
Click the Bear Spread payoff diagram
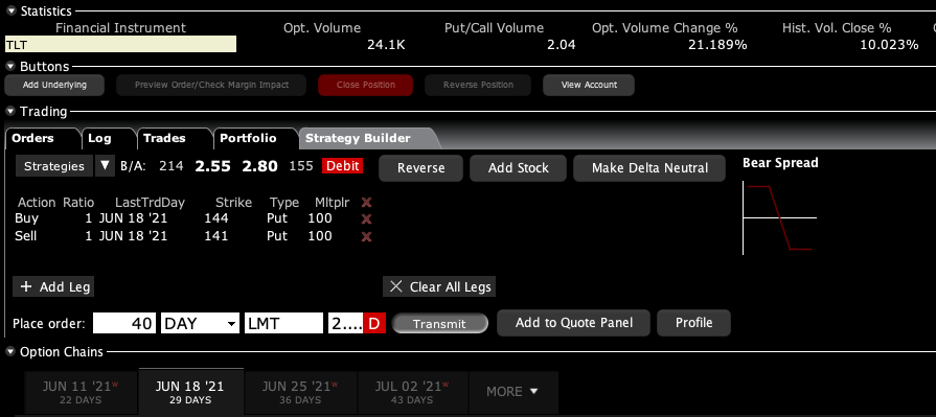click(780, 217)
